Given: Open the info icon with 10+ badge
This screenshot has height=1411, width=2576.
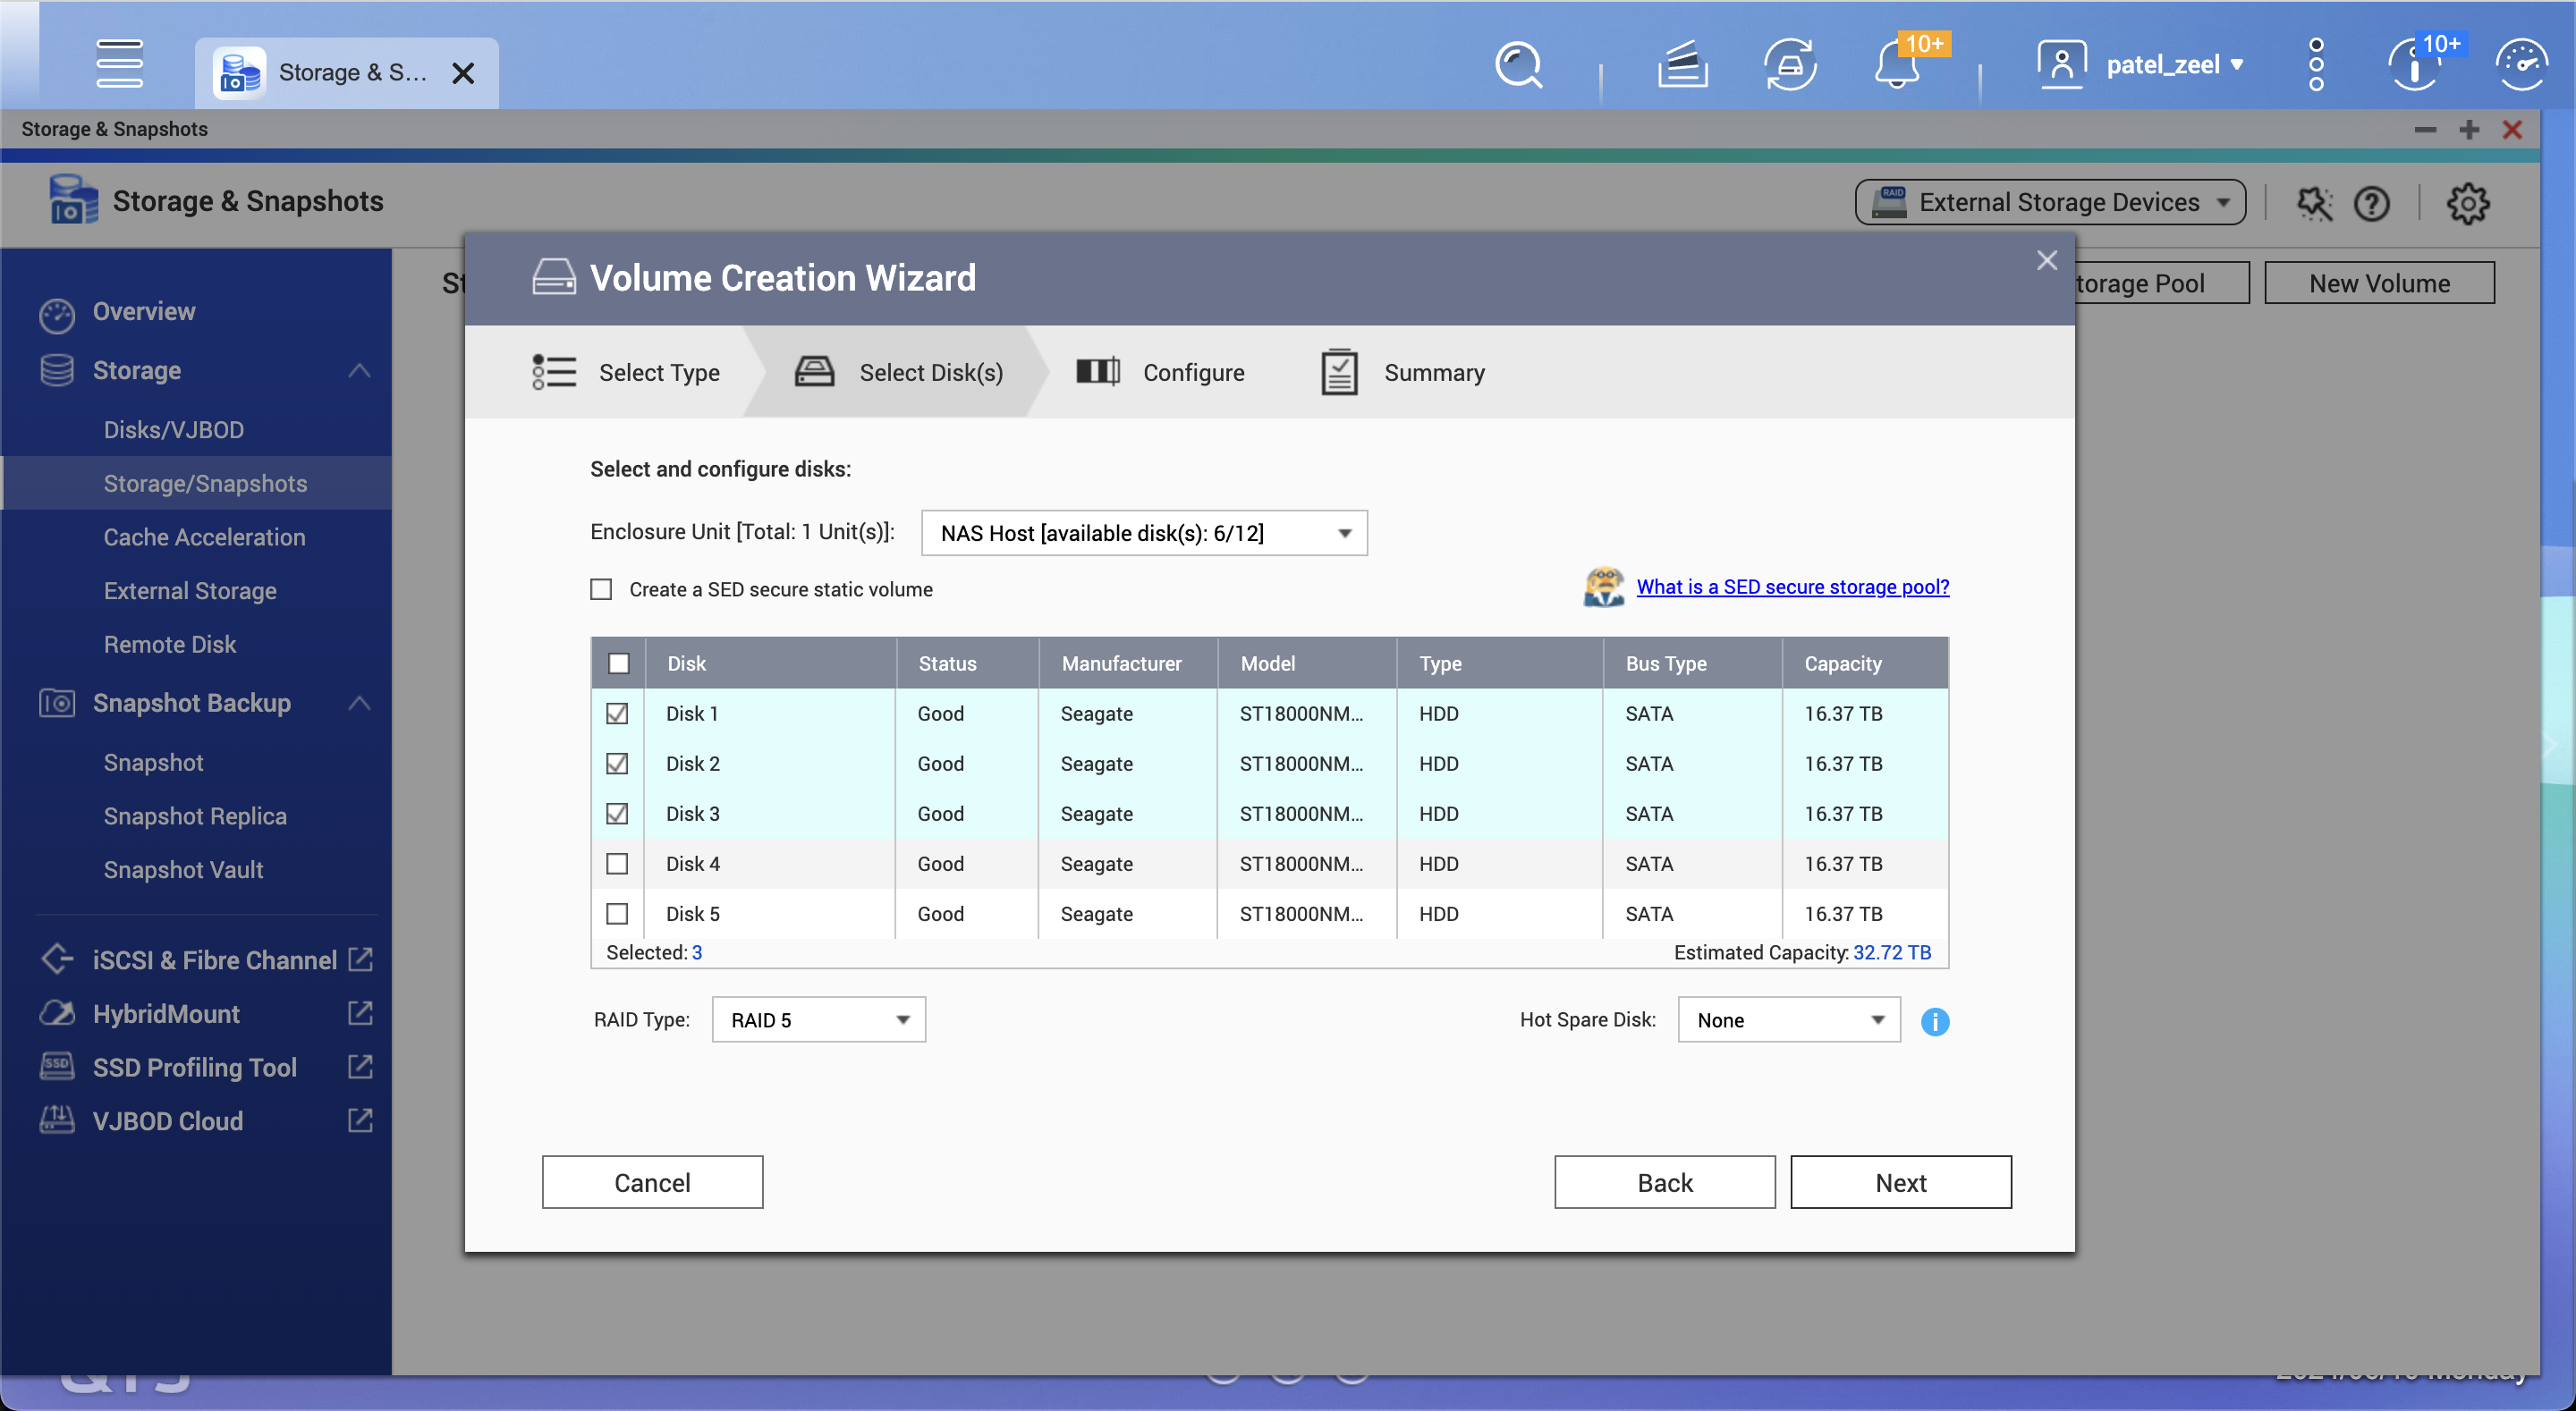Looking at the screenshot, I should [x=2414, y=66].
